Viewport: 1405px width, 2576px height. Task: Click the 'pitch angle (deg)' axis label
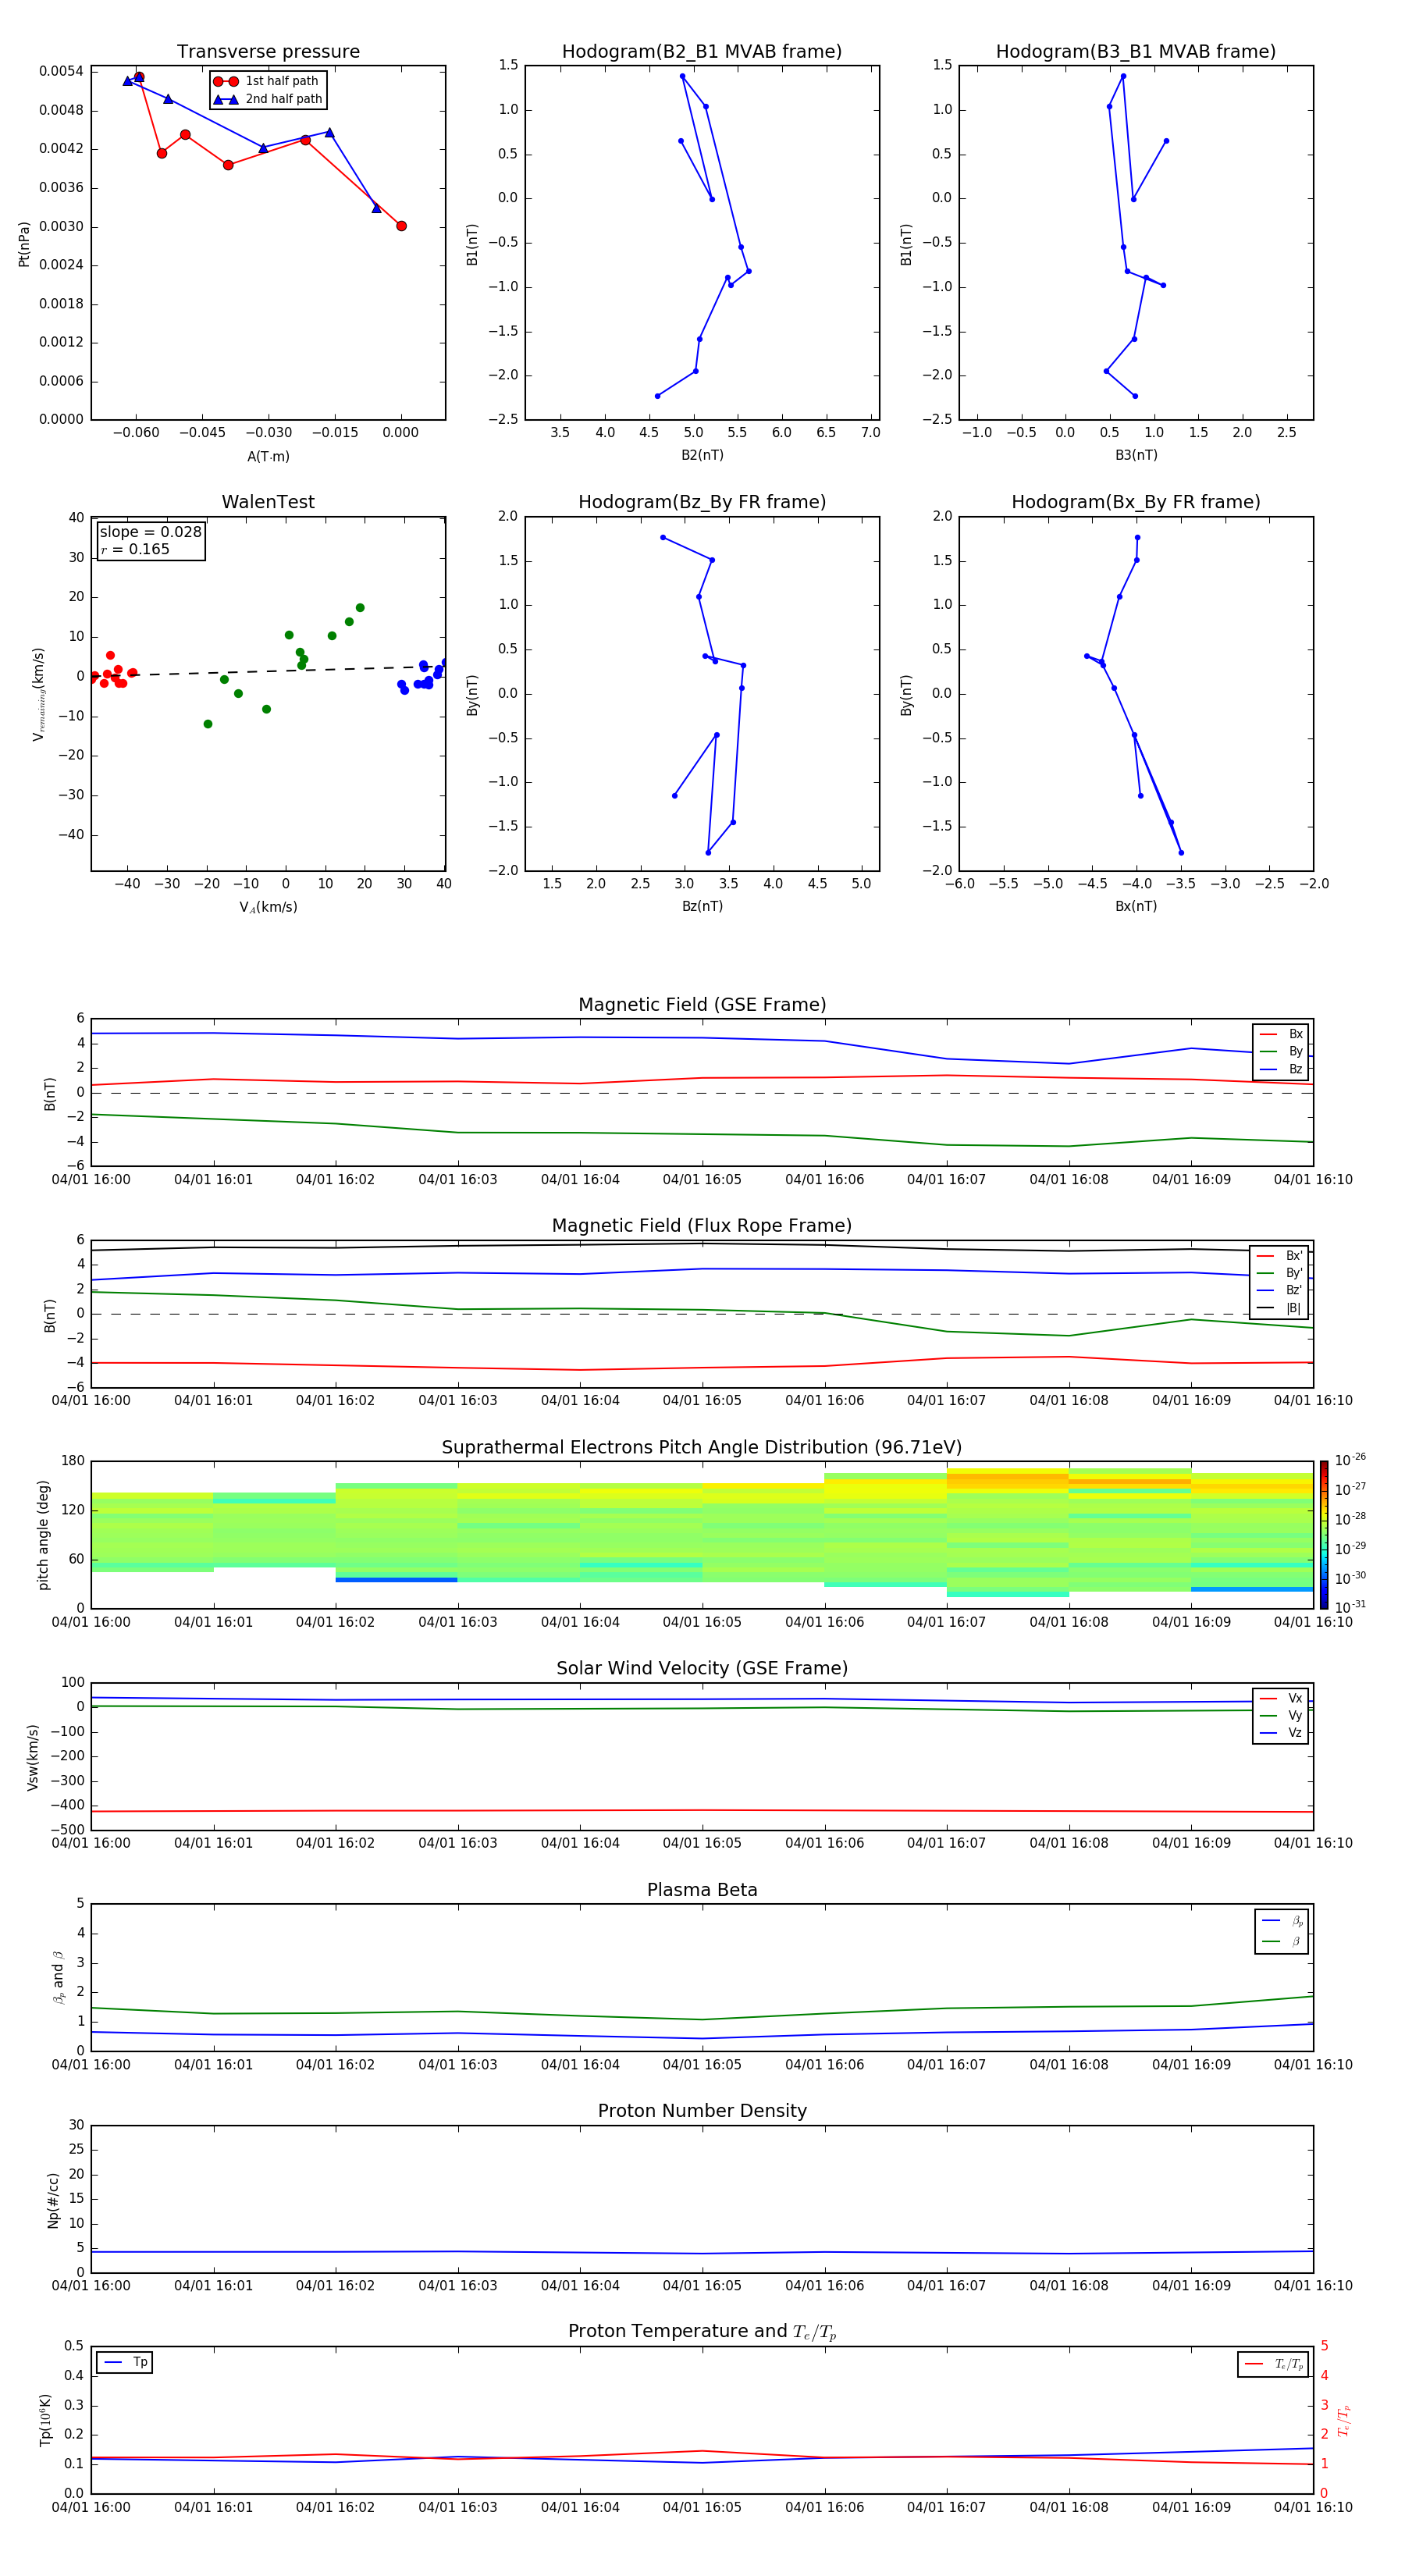[x=43, y=1535]
